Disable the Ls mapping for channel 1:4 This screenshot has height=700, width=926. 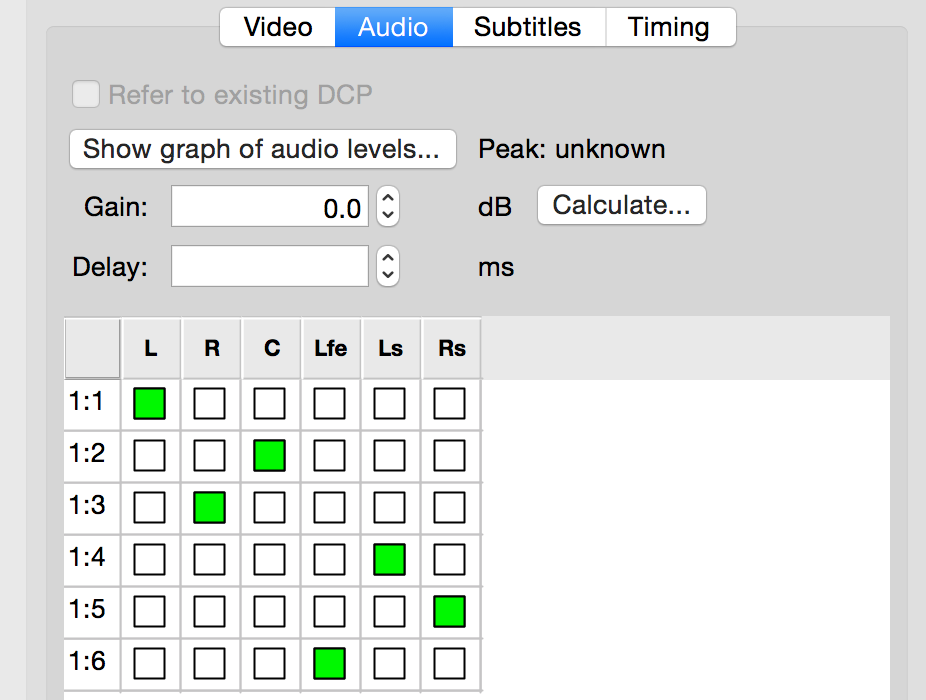[389, 559]
